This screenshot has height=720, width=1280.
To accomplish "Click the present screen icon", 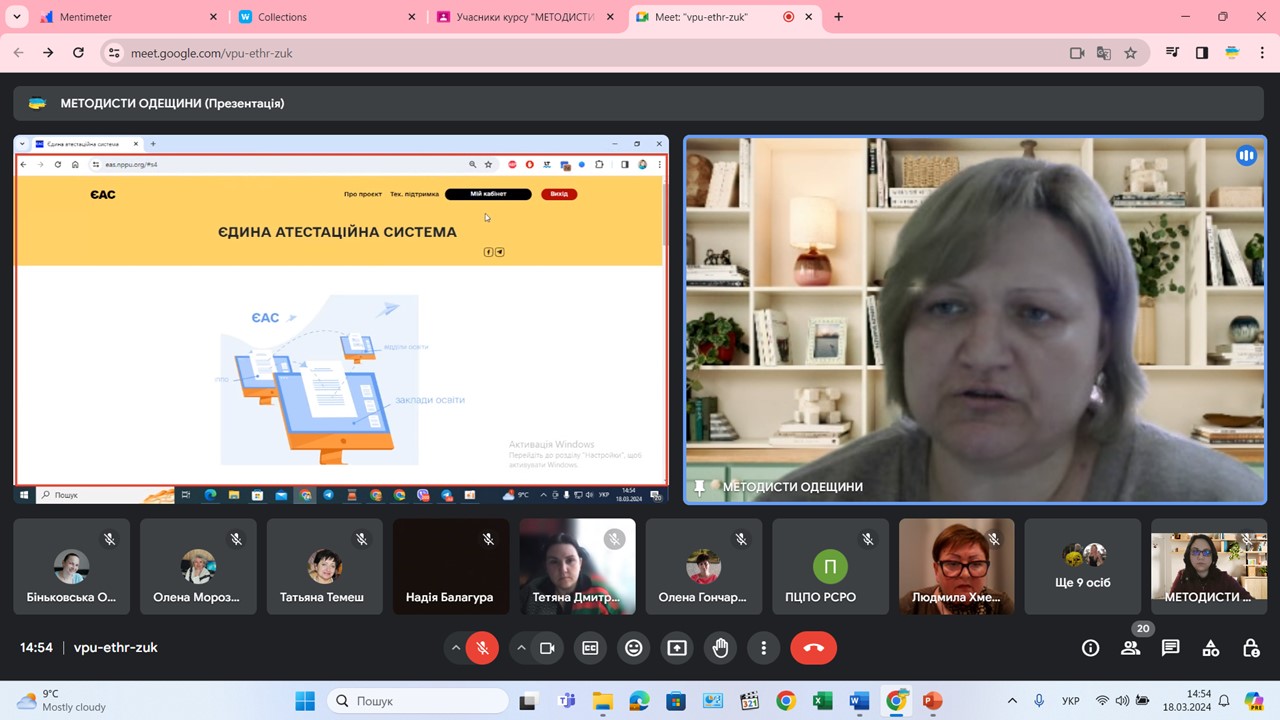I will tap(677, 648).
